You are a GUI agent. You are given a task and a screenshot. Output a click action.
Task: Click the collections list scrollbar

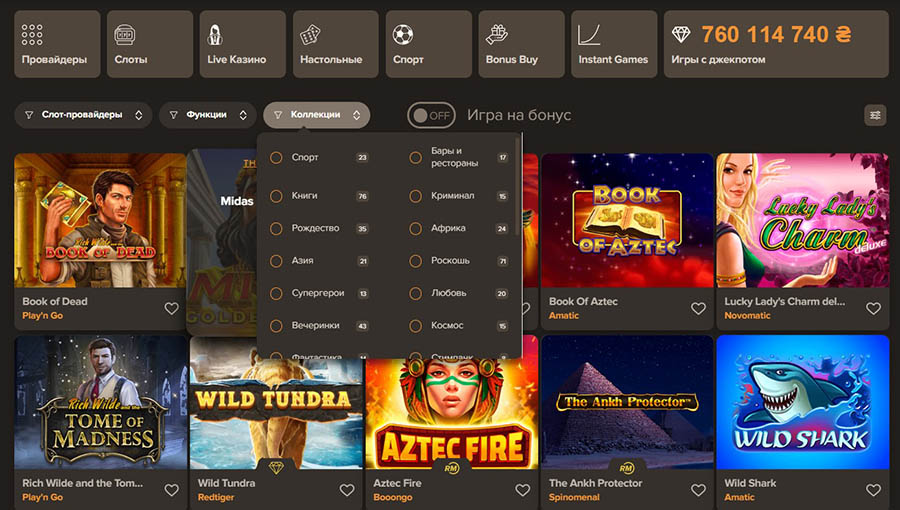(x=519, y=184)
